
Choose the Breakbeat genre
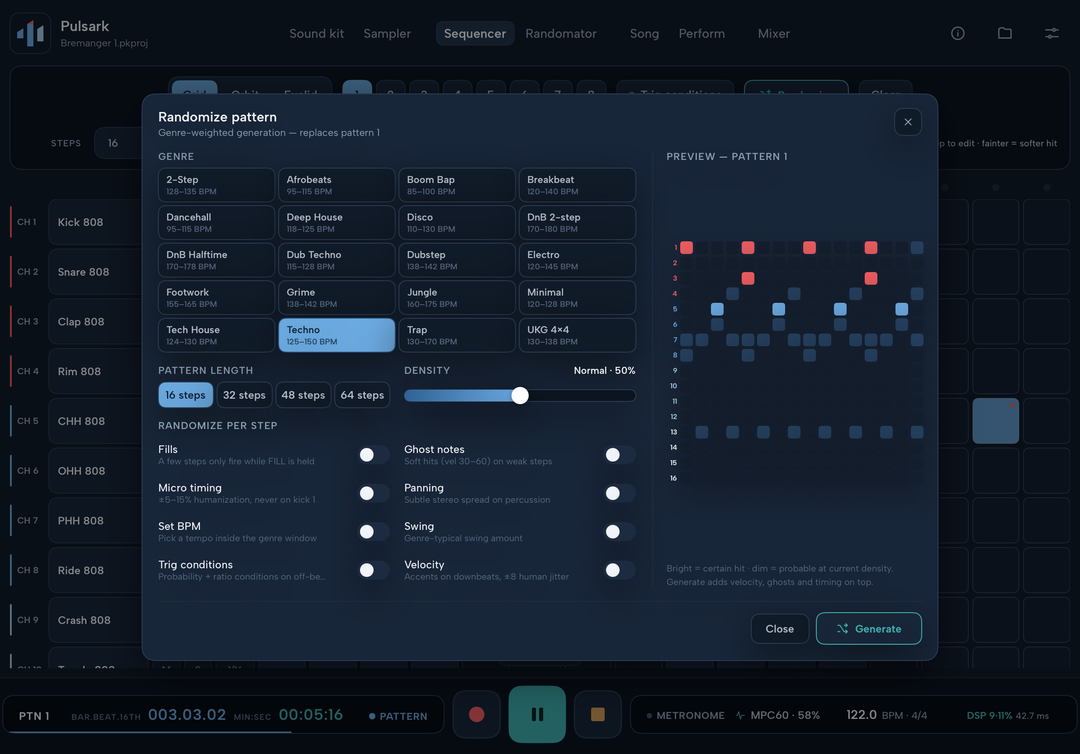[x=577, y=185]
